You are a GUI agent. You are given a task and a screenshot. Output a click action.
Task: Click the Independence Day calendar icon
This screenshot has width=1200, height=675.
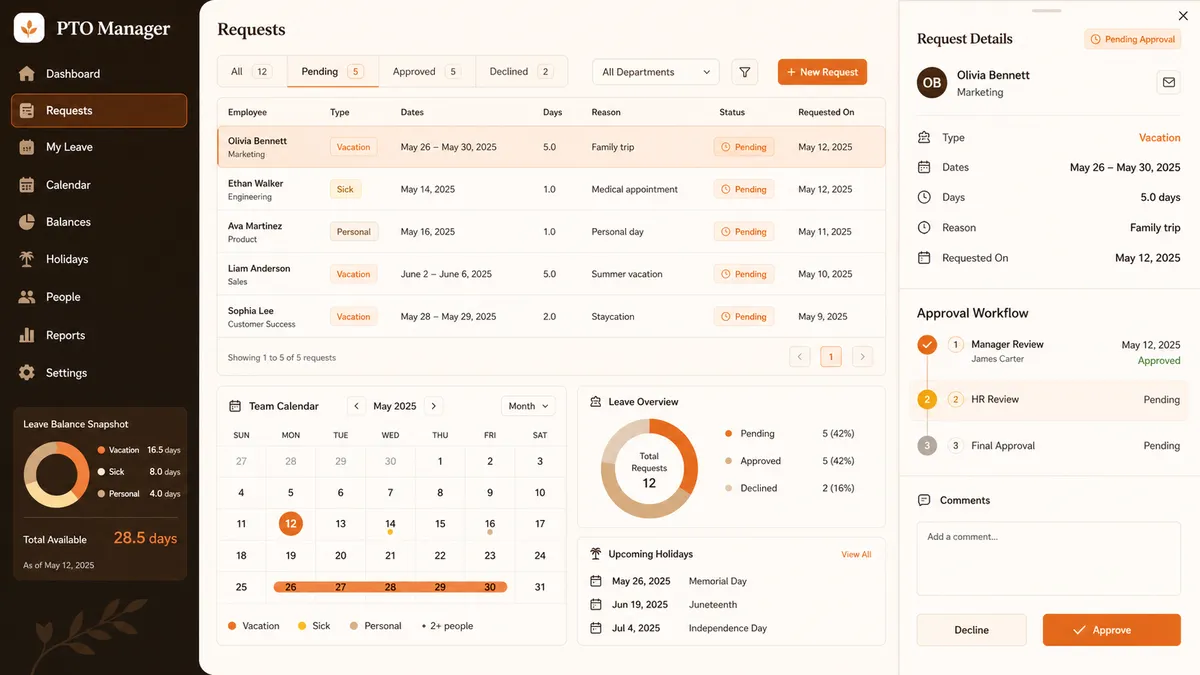[x=596, y=628]
